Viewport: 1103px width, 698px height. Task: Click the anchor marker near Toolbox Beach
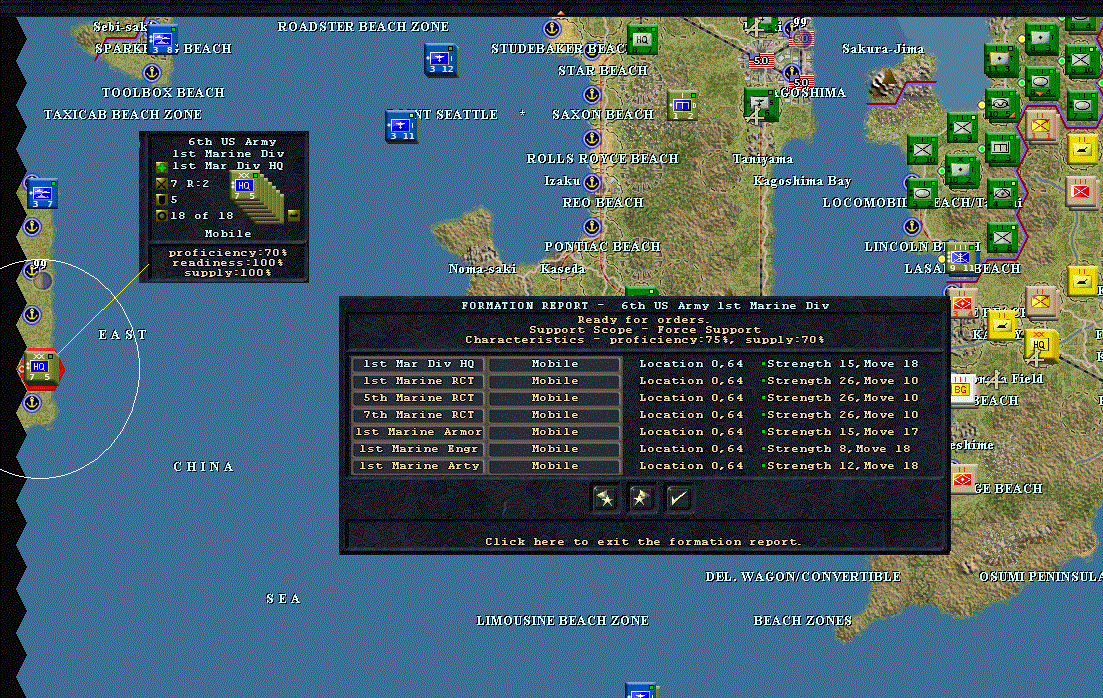tap(151, 72)
